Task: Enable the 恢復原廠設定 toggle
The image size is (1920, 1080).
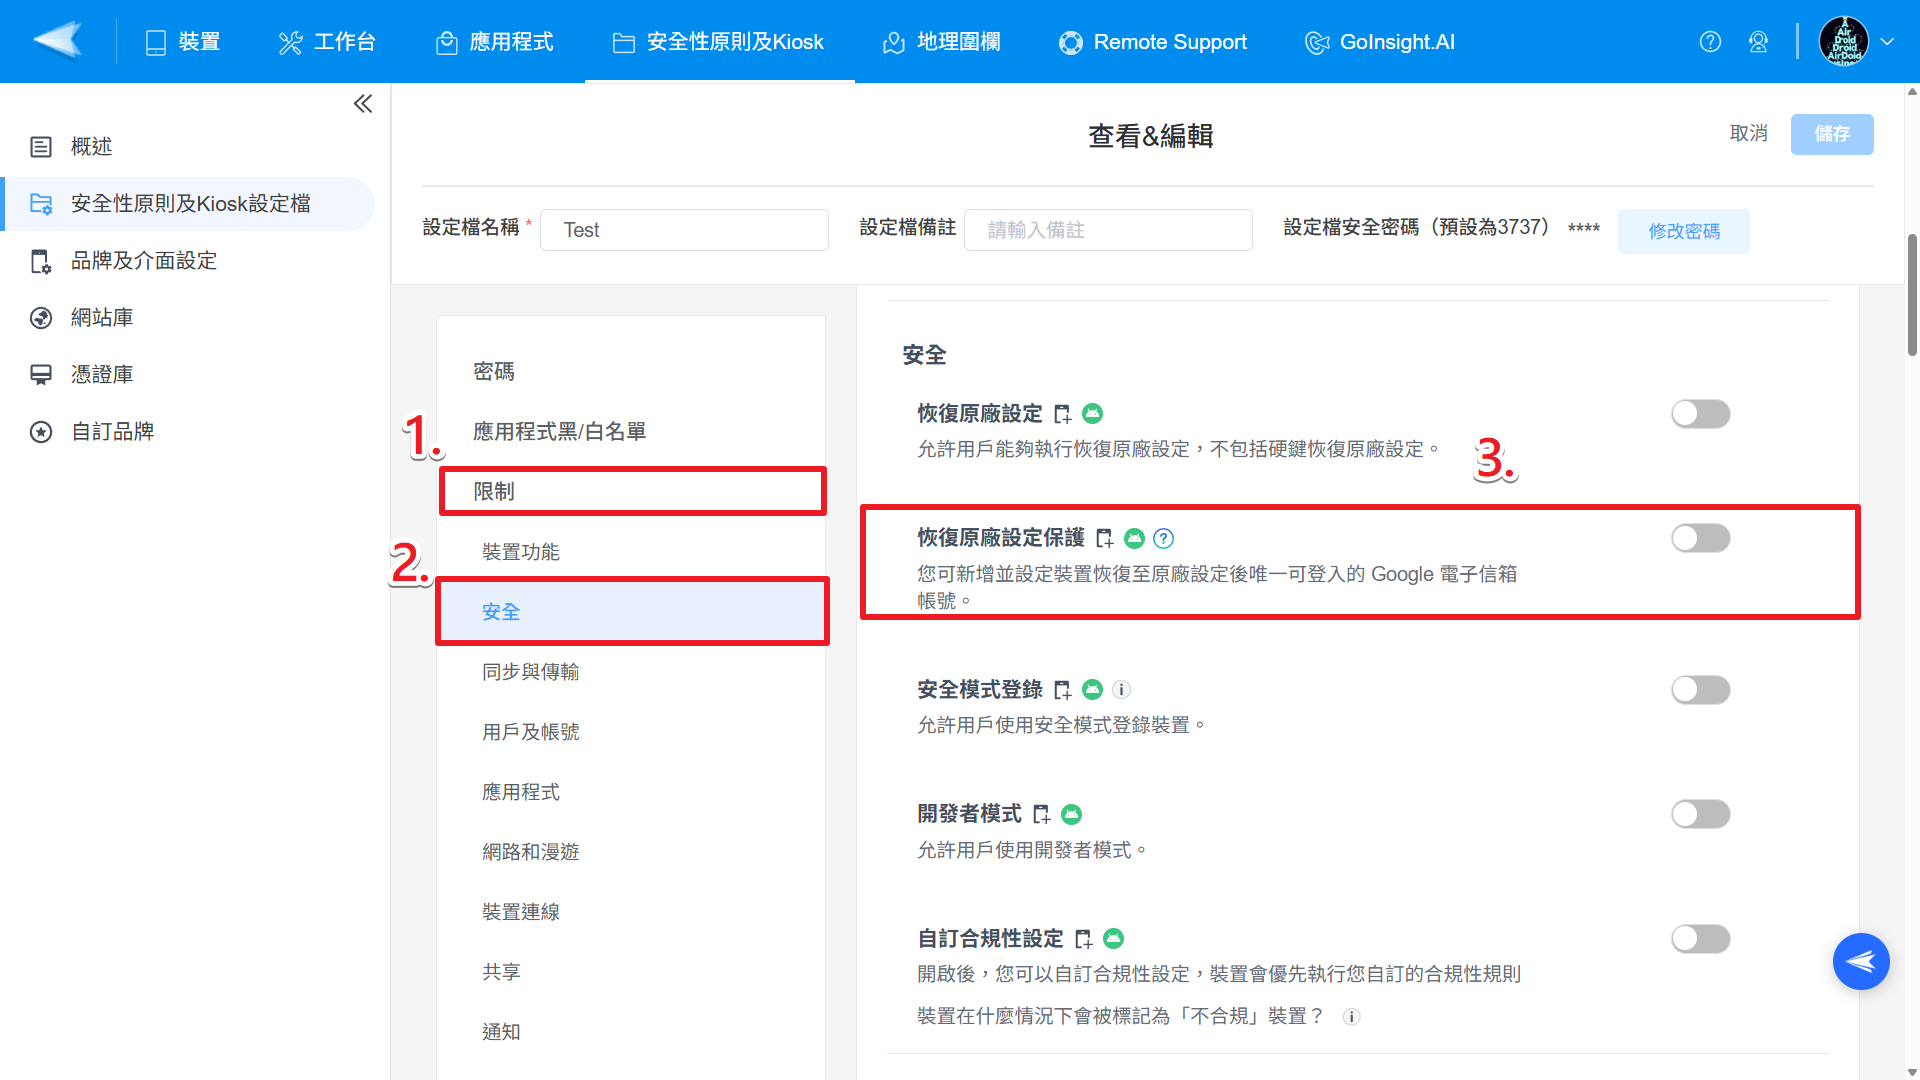Action: pyautogui.click(x=1700, y=414)
